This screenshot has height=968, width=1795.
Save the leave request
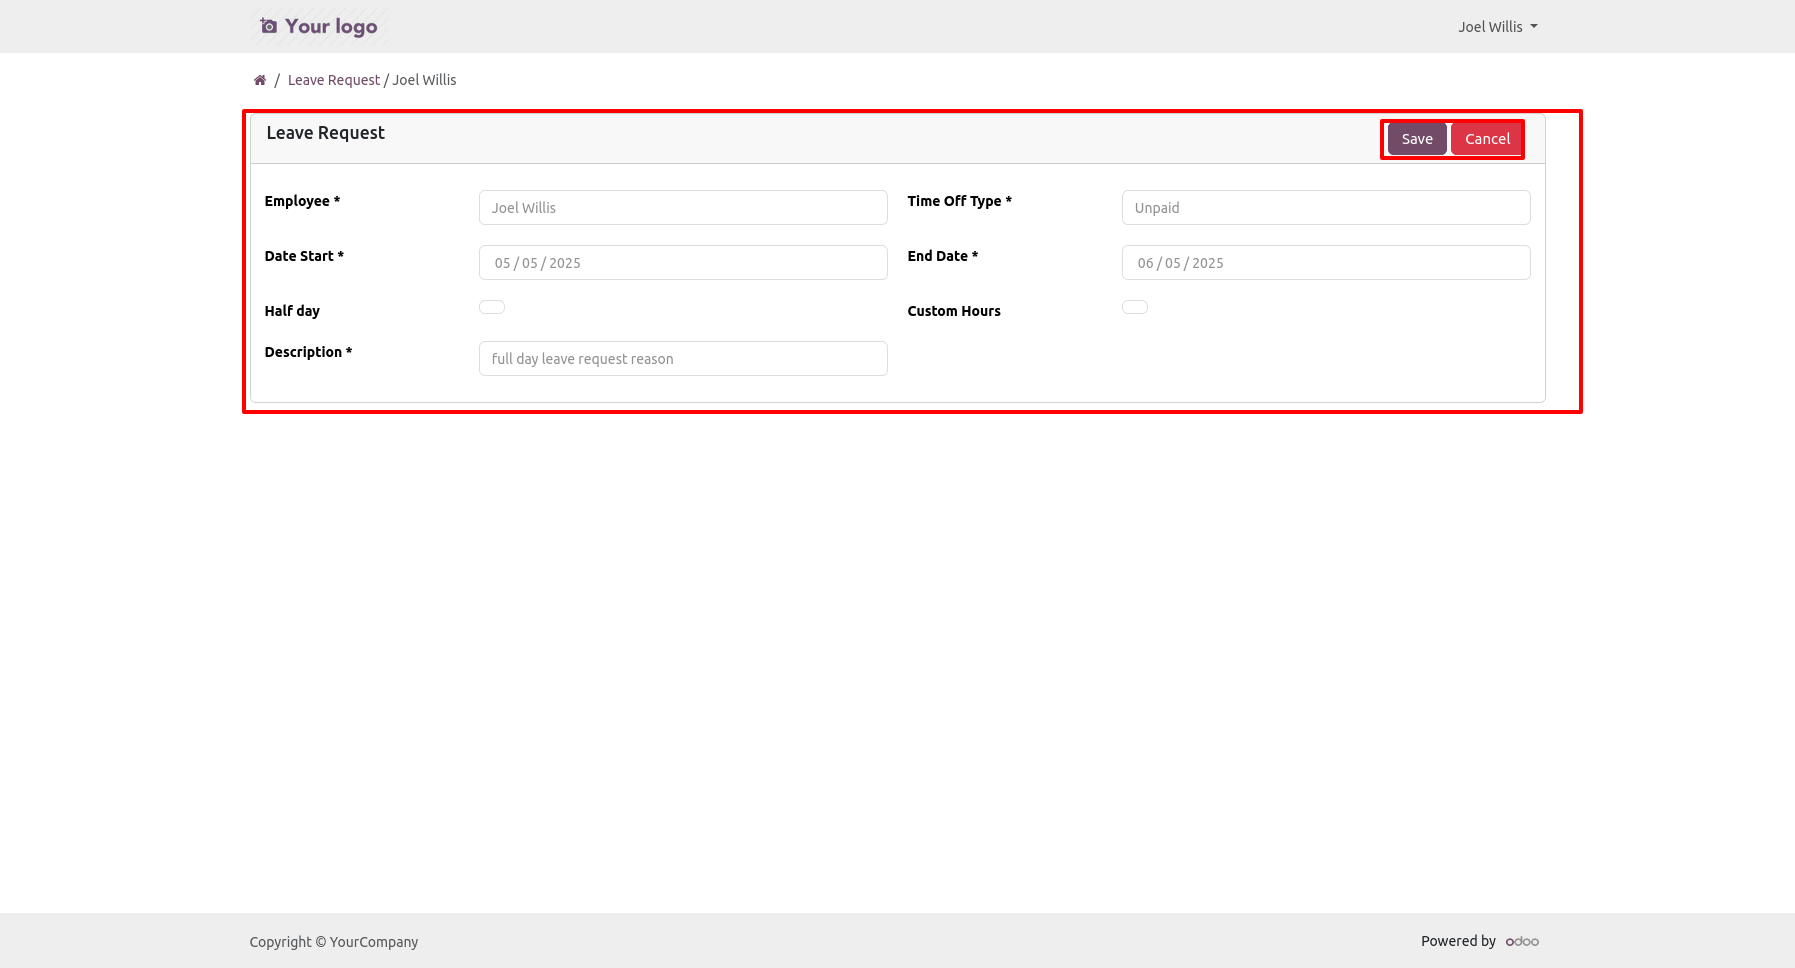[x=1417, y=139]
